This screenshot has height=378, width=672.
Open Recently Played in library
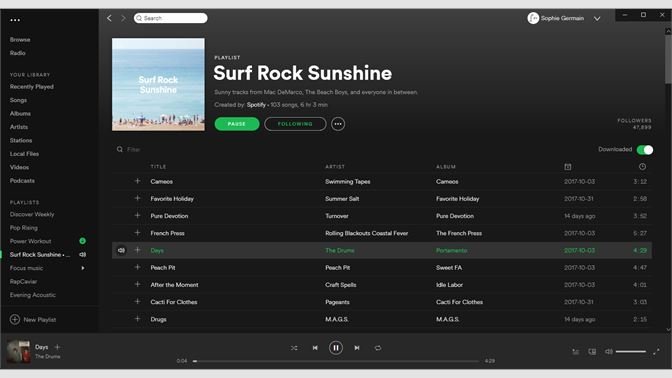32,87
